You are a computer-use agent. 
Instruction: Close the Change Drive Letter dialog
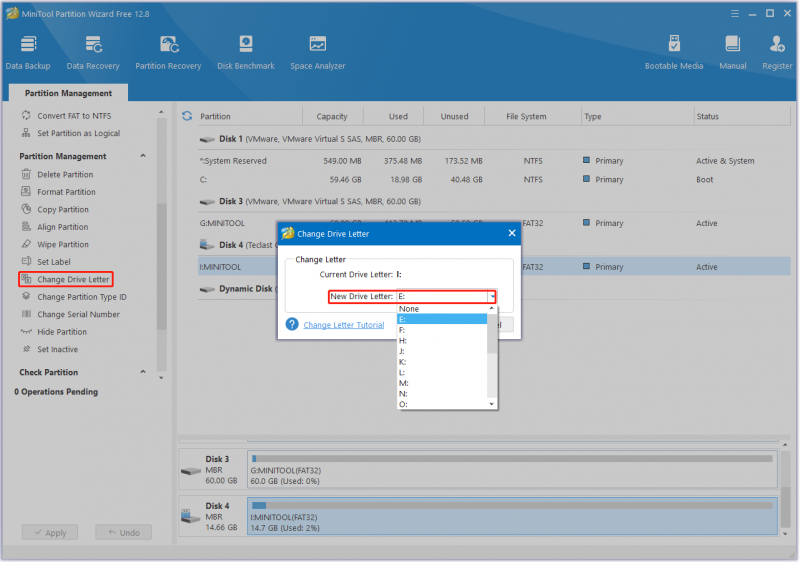(x=512, y=233)
